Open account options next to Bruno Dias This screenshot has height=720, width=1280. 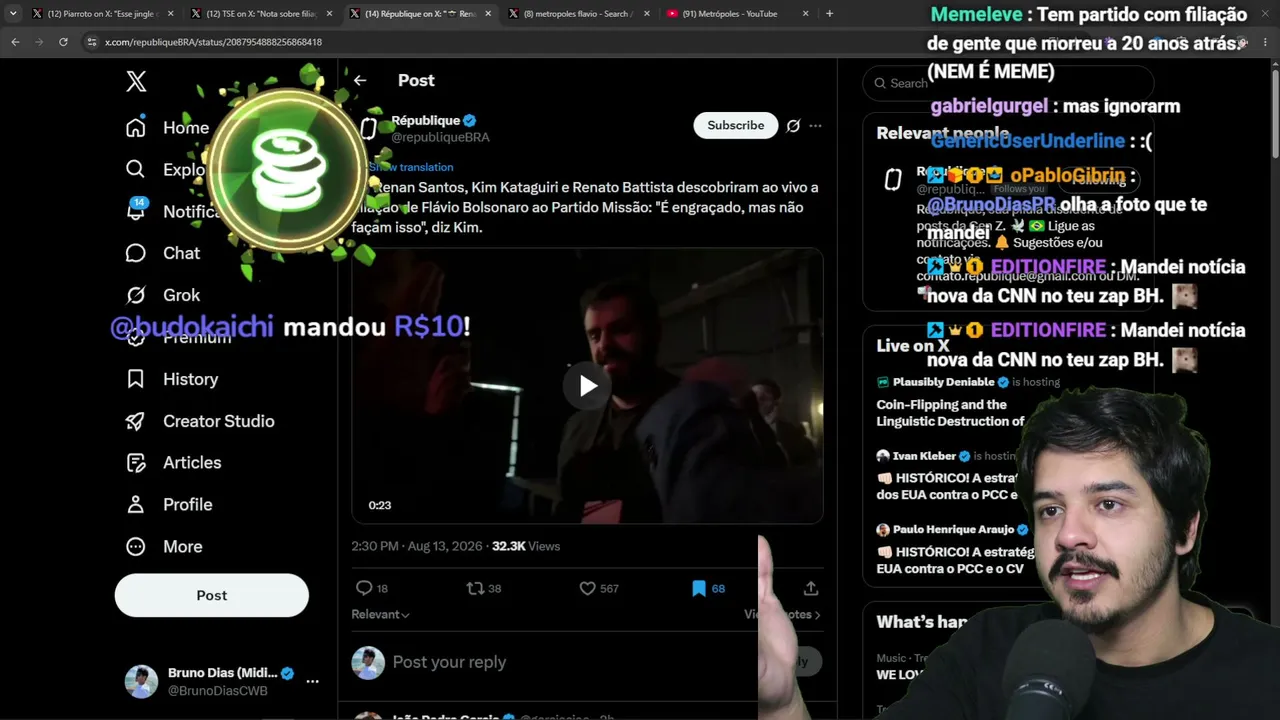click(312, 681)
